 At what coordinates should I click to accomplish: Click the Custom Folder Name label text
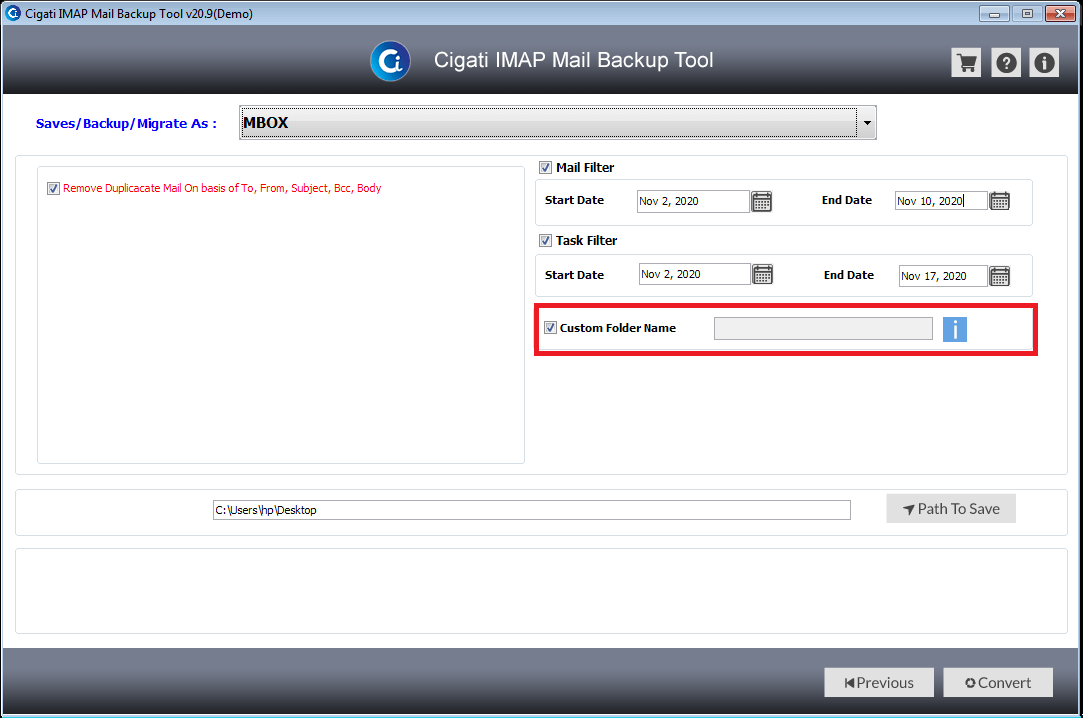pos(617,328)
